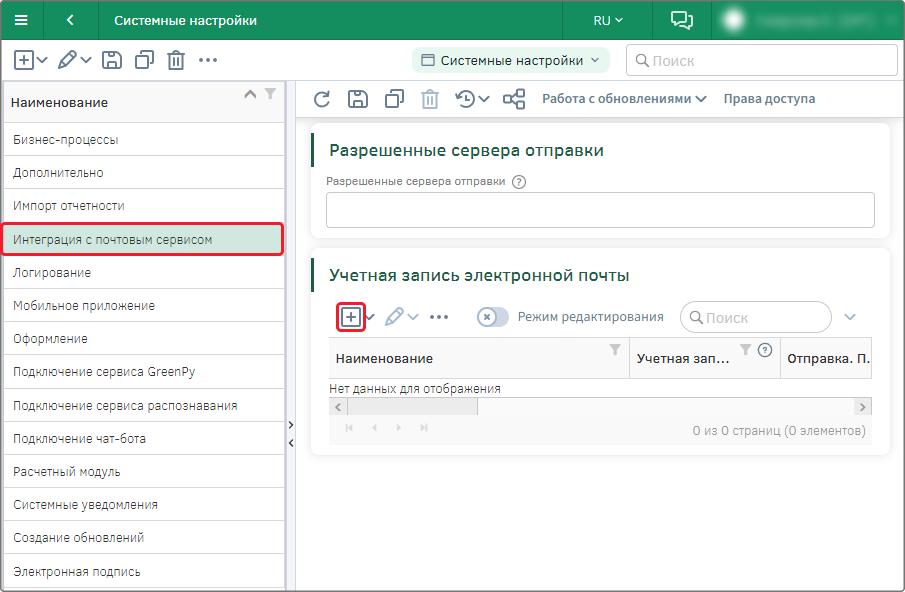Sort by Отправка. П. column header
This screenshot has width=905, height=592.
pyautogui.click(x=828, y=358)
